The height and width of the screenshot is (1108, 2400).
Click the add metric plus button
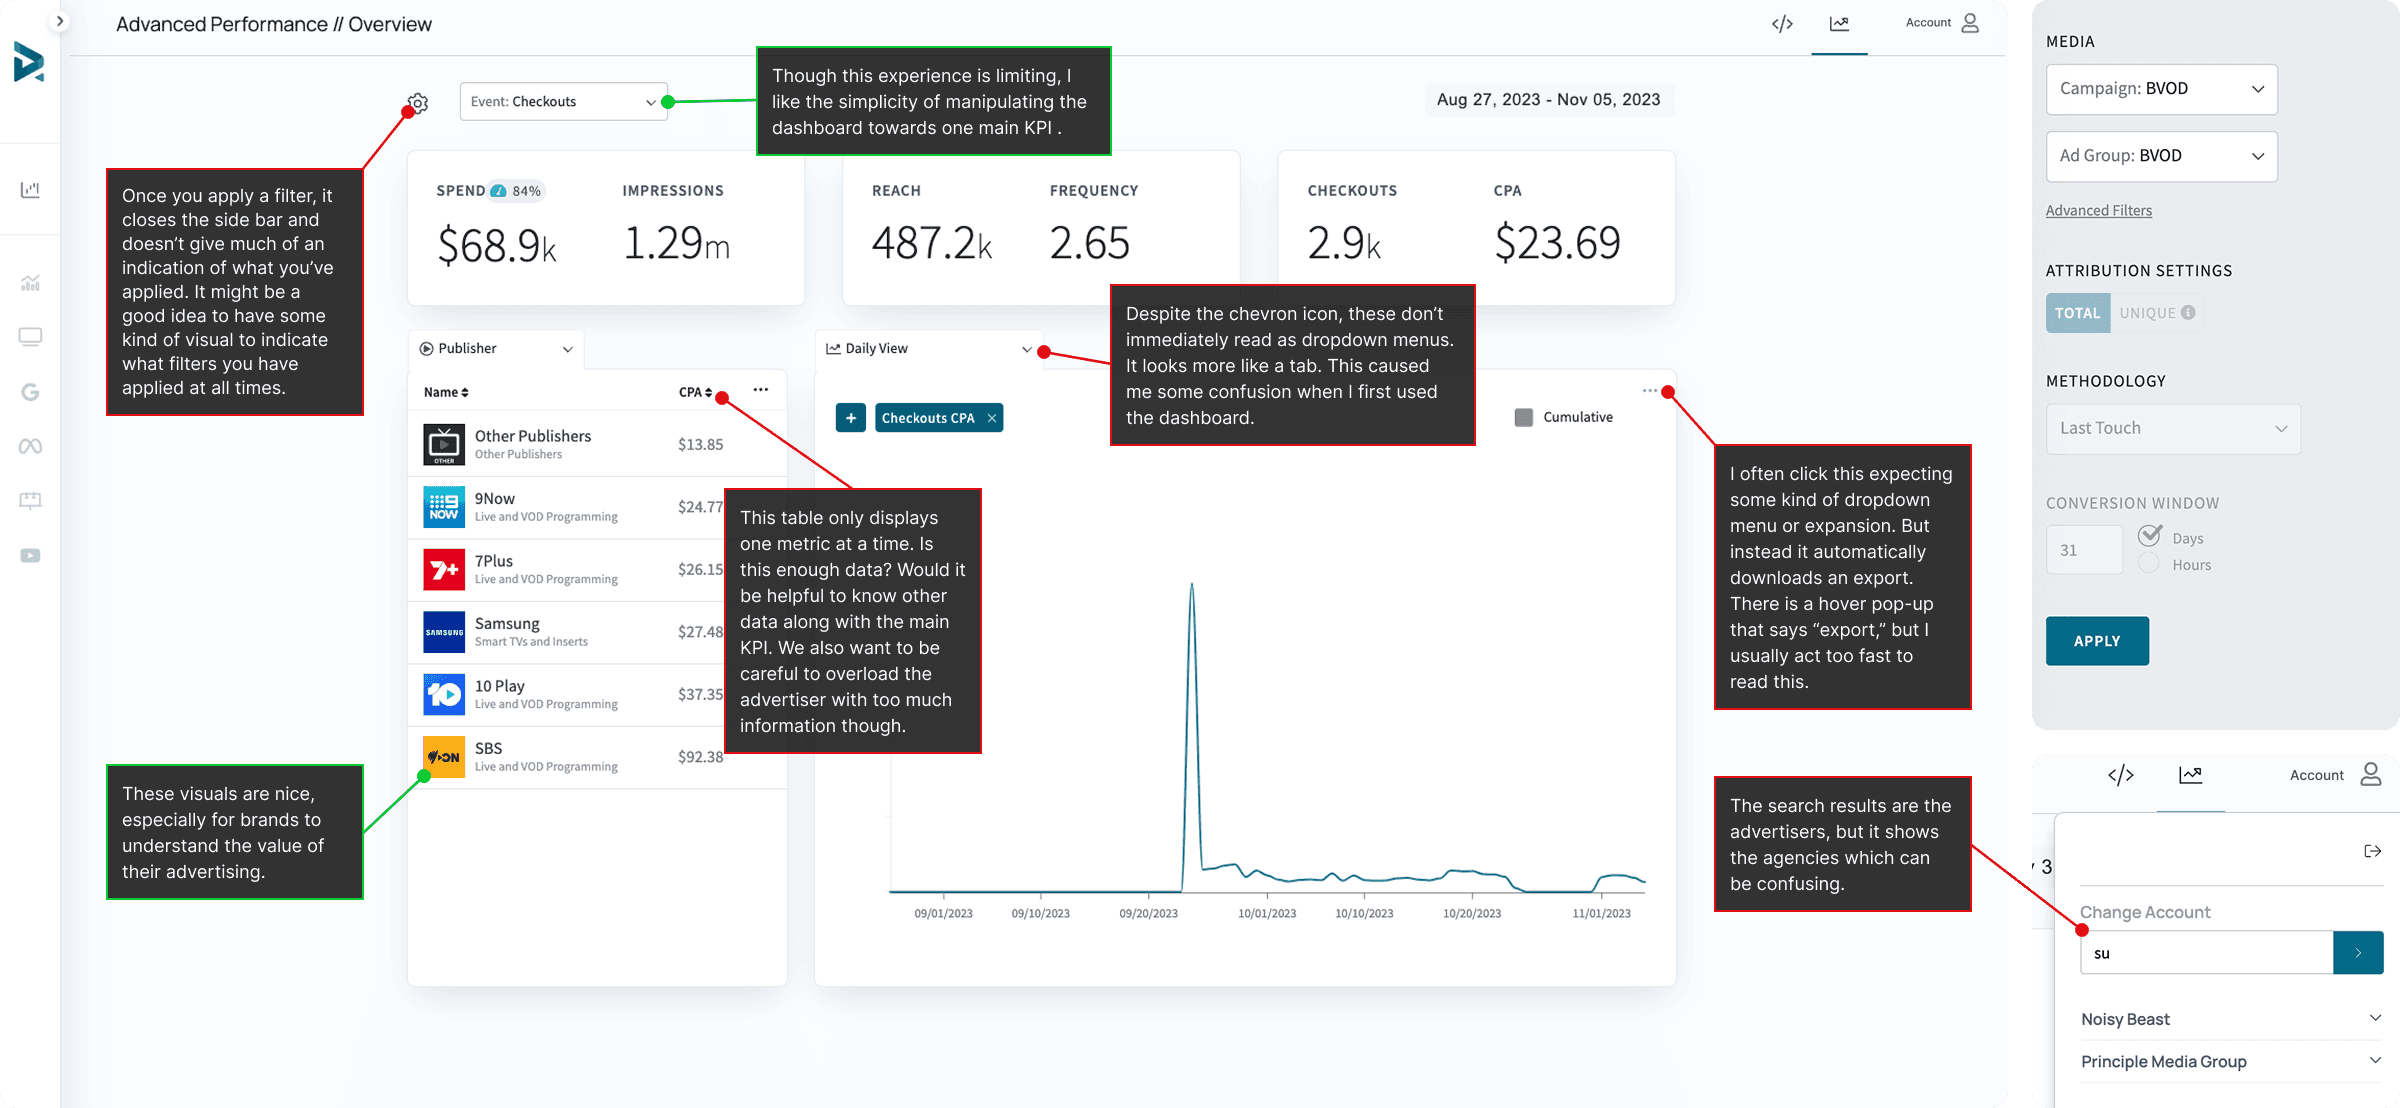click(851, 418)
